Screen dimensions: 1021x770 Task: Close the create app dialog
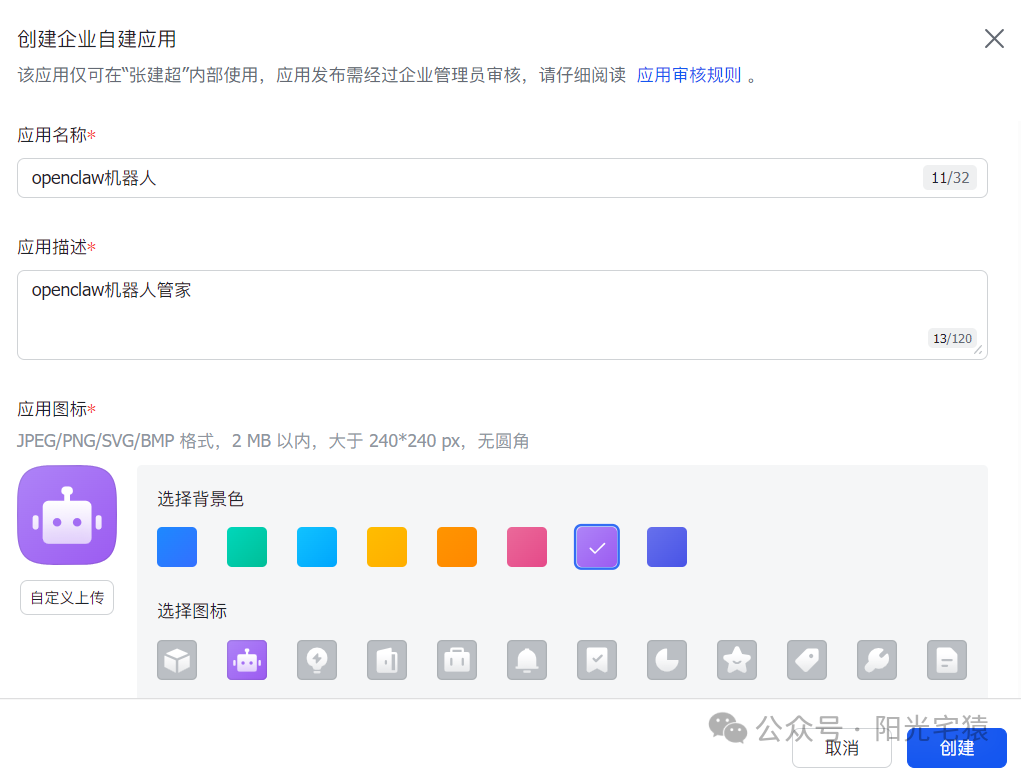pyautogui.click(x=994, y=38)
